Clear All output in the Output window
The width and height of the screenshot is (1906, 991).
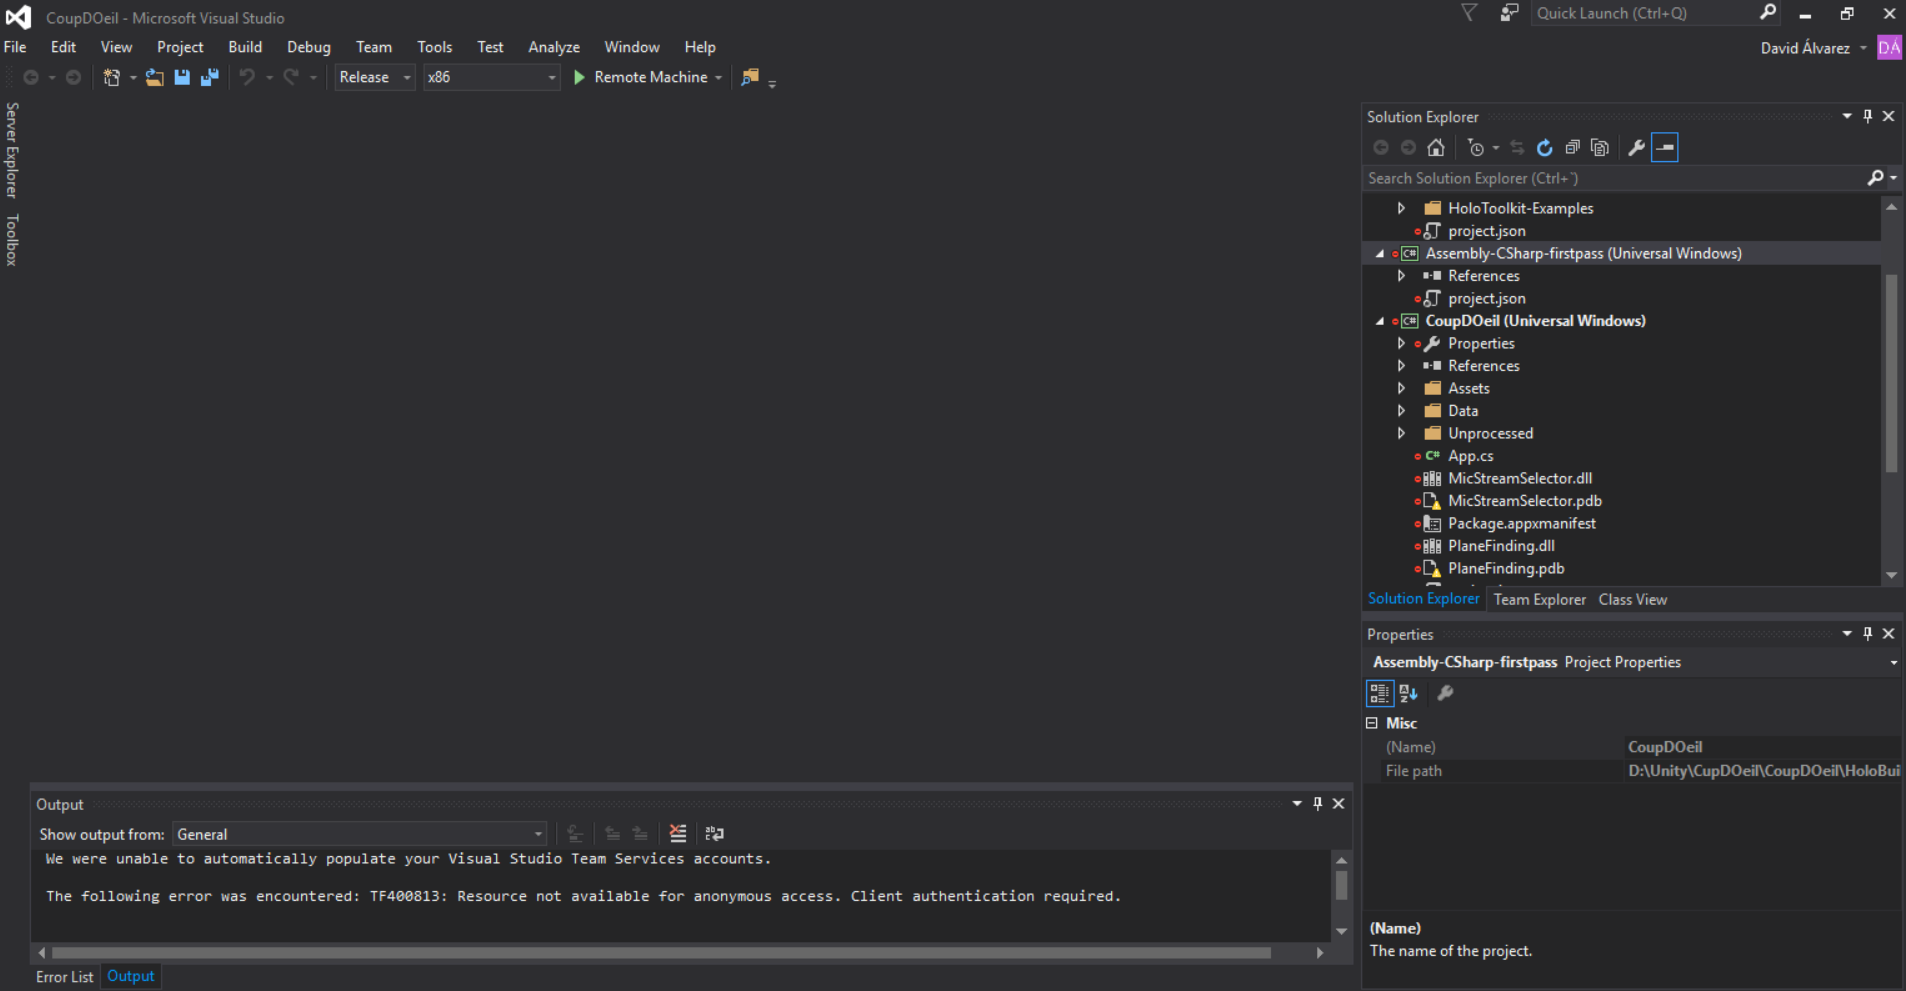point(678,833)
